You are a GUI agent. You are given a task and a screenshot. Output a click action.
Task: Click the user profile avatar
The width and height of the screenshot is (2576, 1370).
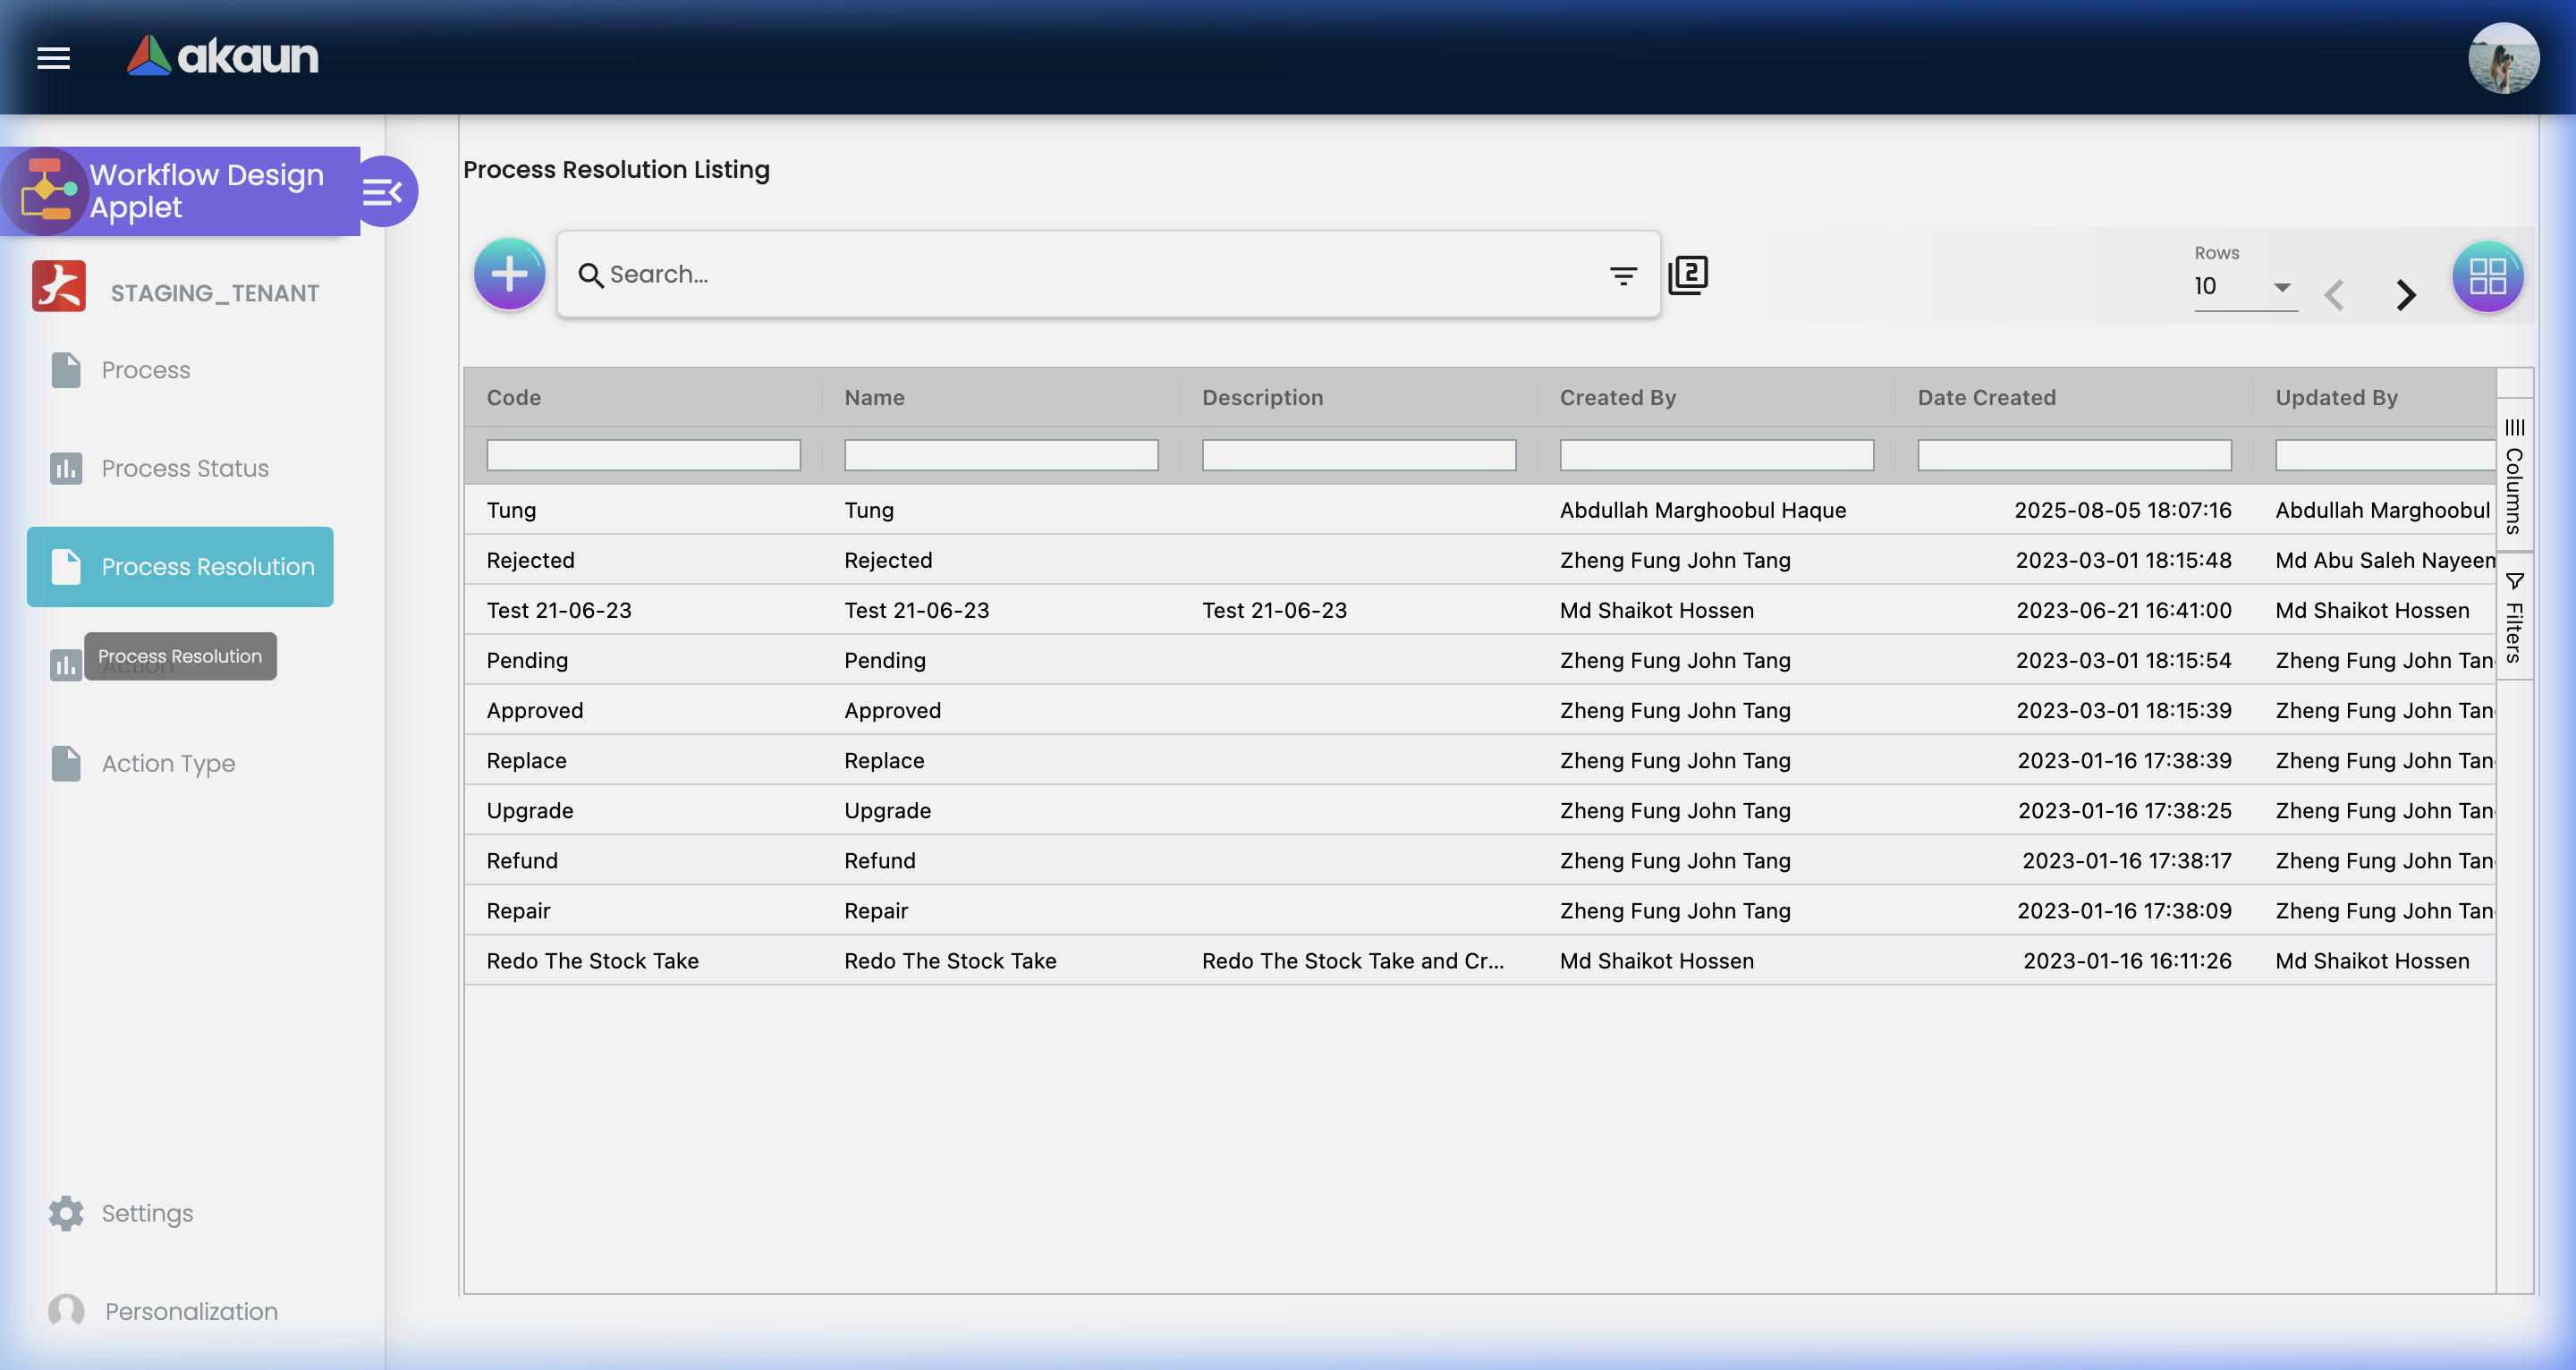pos(2503,58)
